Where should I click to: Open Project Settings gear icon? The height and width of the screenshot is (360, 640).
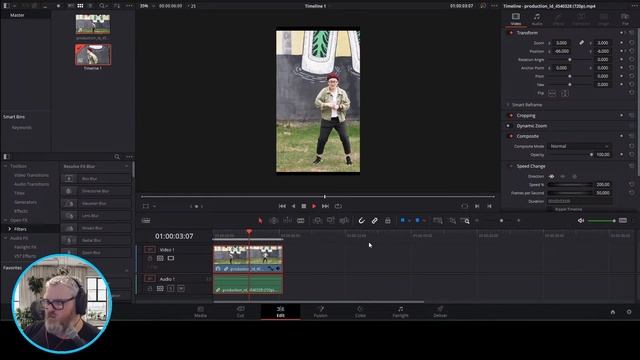tap(629, 312)
